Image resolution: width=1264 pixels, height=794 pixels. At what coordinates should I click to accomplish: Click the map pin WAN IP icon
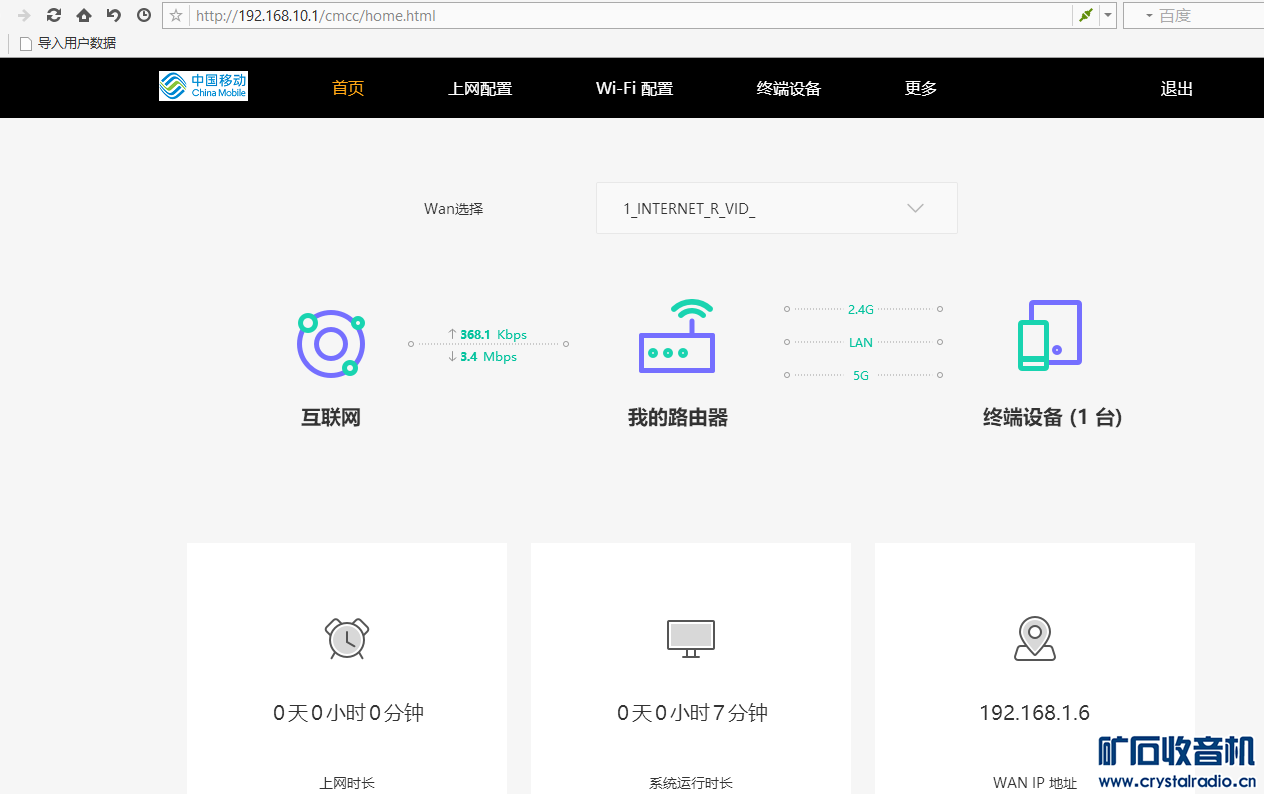(x=1035, y=638)
